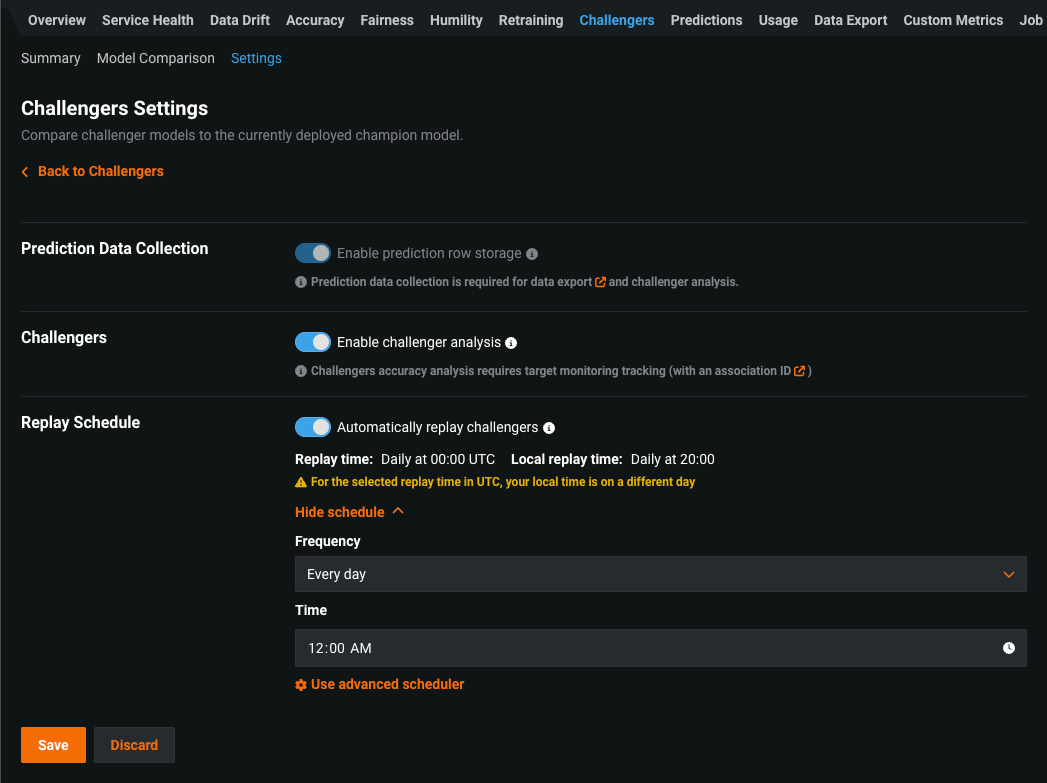Image resolution: width=1047 pixels, height=783 pixels.
Task: Toggle Enable prediction row storage switch
Action: coord(313,253)
